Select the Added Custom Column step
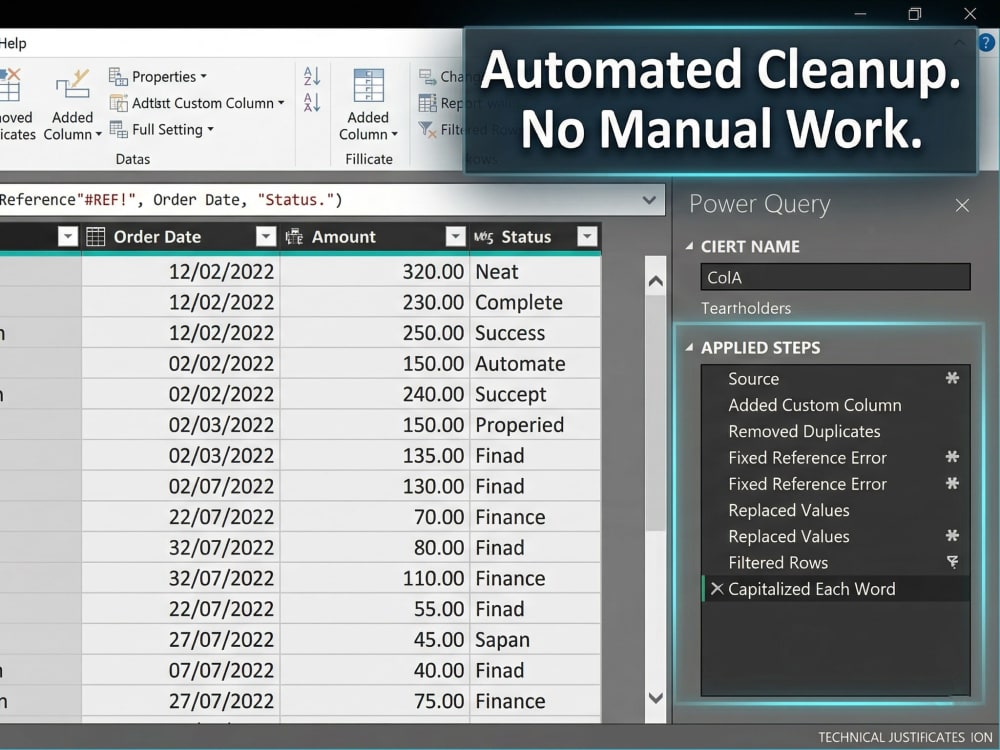This screenshot has width=1000, height=750. coord(835,405)
